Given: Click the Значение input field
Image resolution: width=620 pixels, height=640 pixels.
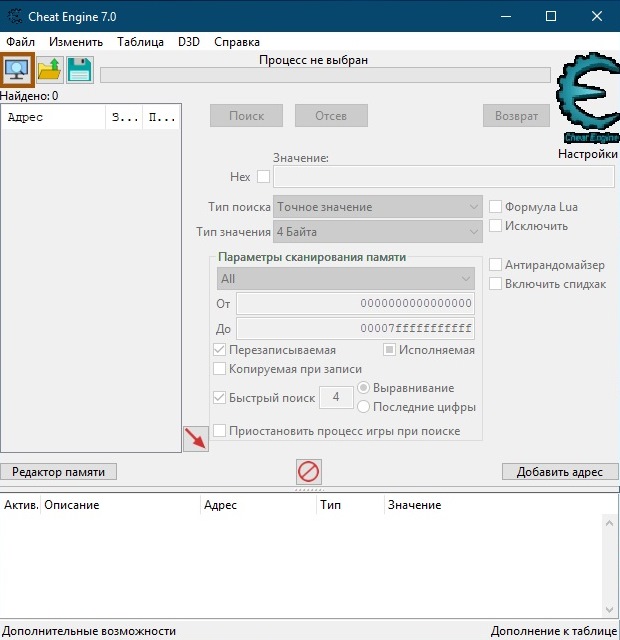Looking at the screenshot, I should click(443, 177).
